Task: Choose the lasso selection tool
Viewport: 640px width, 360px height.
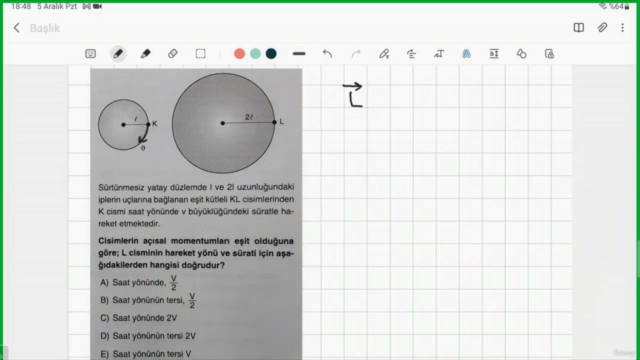Action: pyautogui.click(x=200, y=53)
